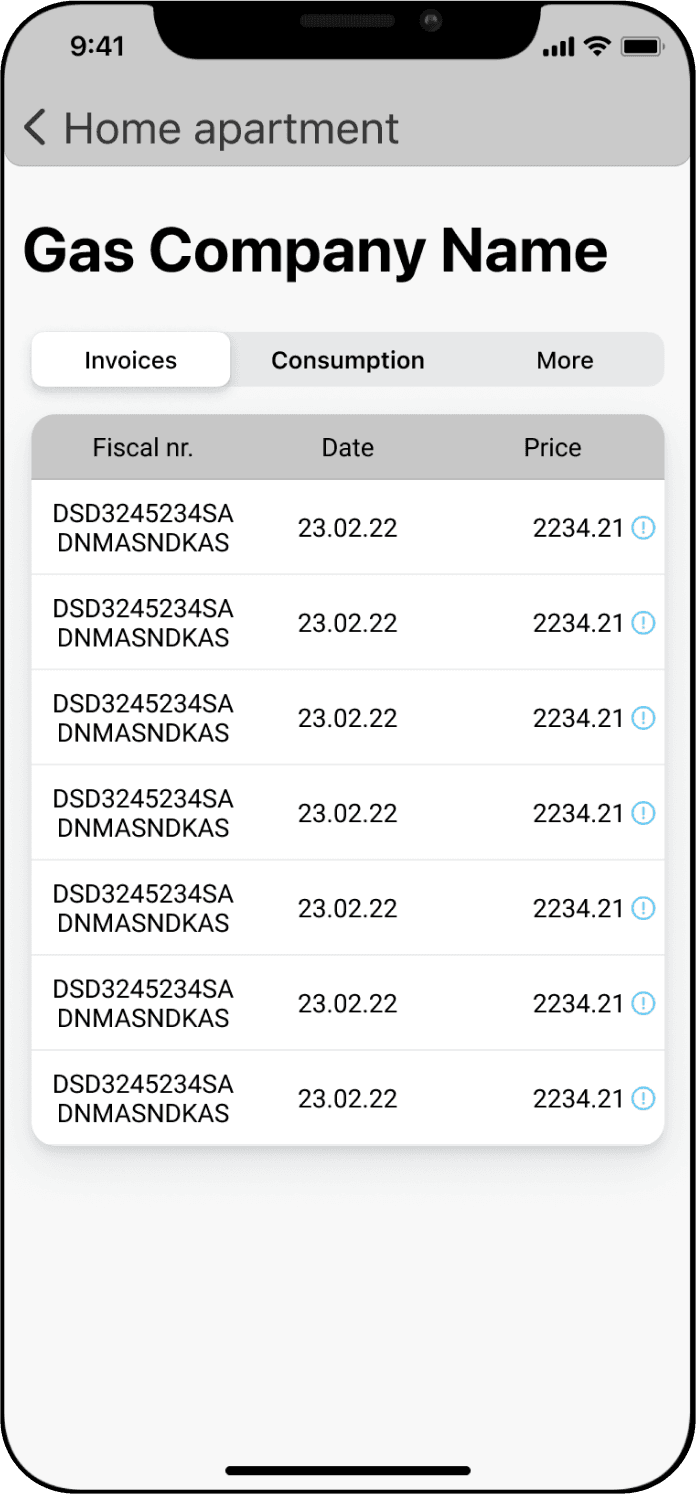
Task: Tap the 2234.21 price in fifth row
Action: [578, 908]
